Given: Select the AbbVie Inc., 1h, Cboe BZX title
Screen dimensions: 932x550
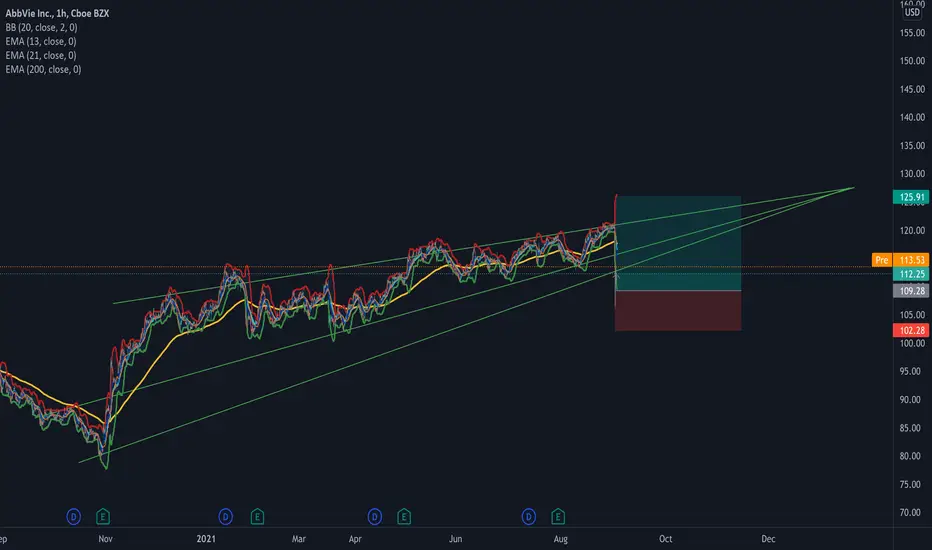Looking at the screenshot, I should (x=57, y=13).
